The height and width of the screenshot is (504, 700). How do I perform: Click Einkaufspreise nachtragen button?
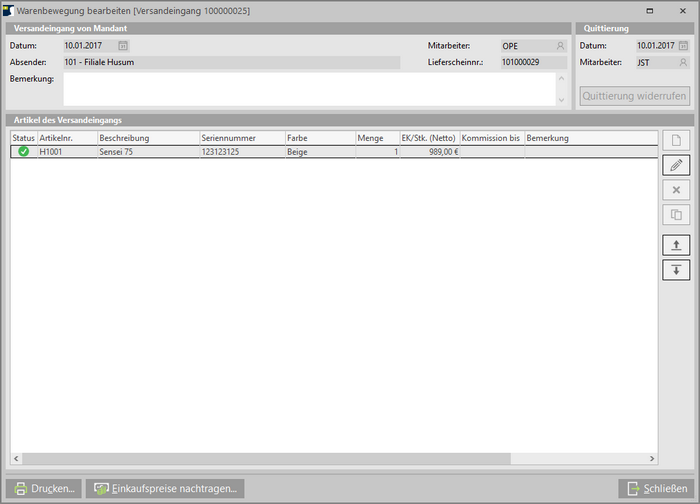[x=165, y=489]
